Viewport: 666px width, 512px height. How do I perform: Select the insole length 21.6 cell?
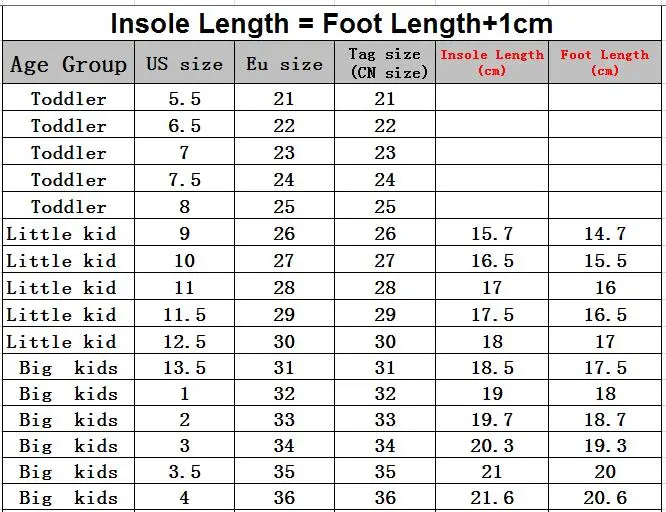(x=492, y=497)
